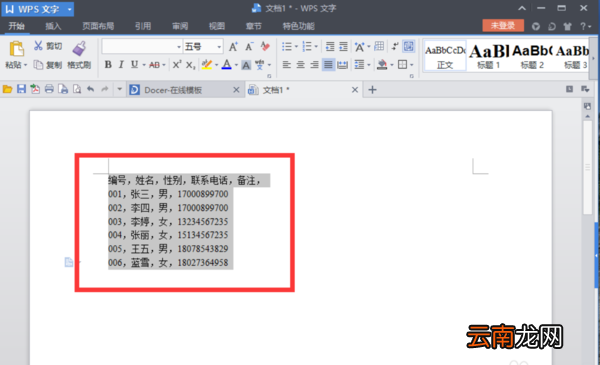The image size is (600, 365).
Task: Click the decrease indent icon
Action: tap(330, 47)
